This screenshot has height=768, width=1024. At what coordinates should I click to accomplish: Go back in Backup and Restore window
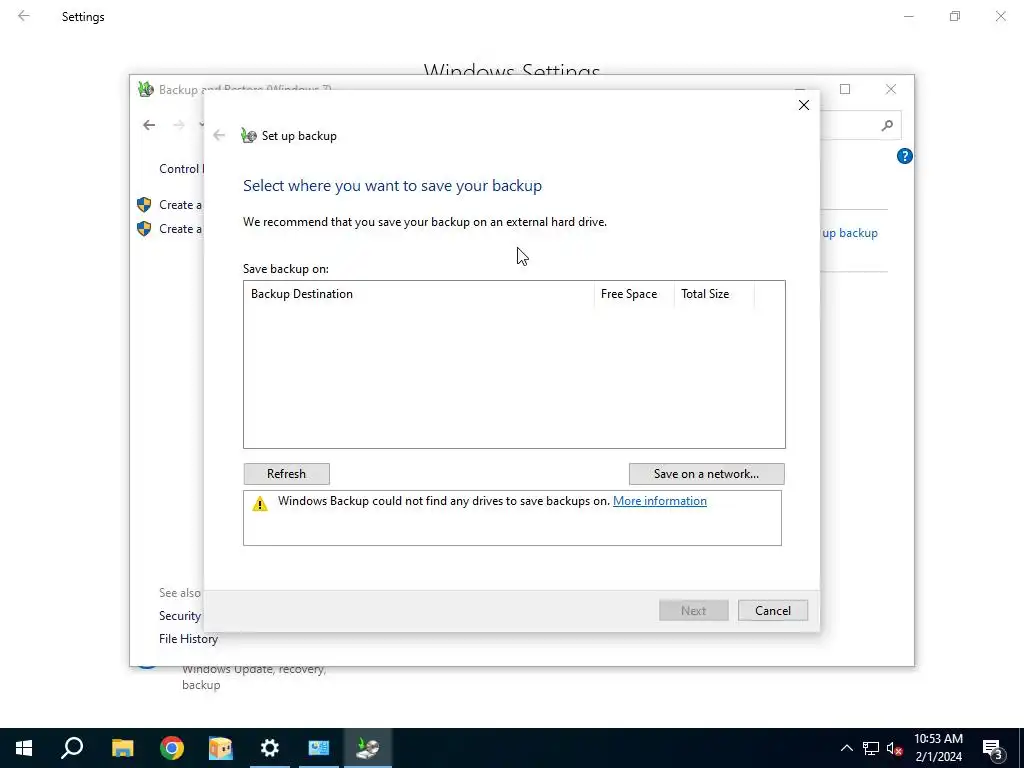coord(149,125)
